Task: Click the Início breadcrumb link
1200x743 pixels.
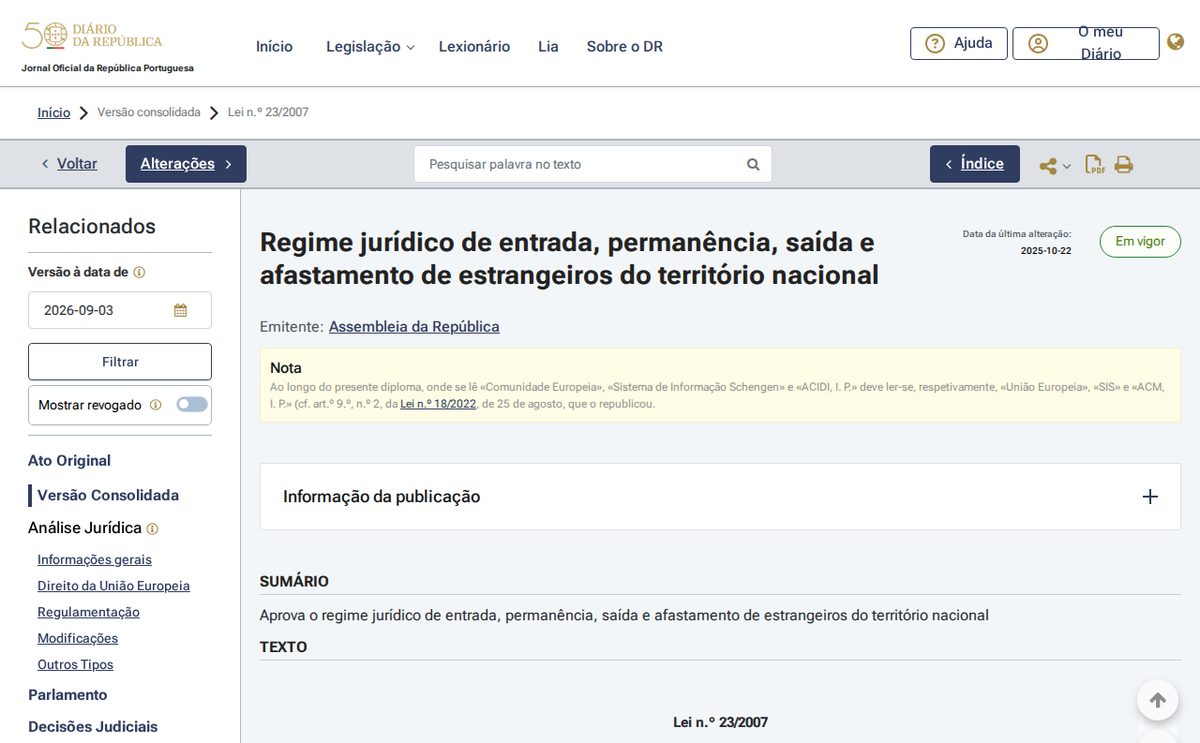Action: point(54,113)
